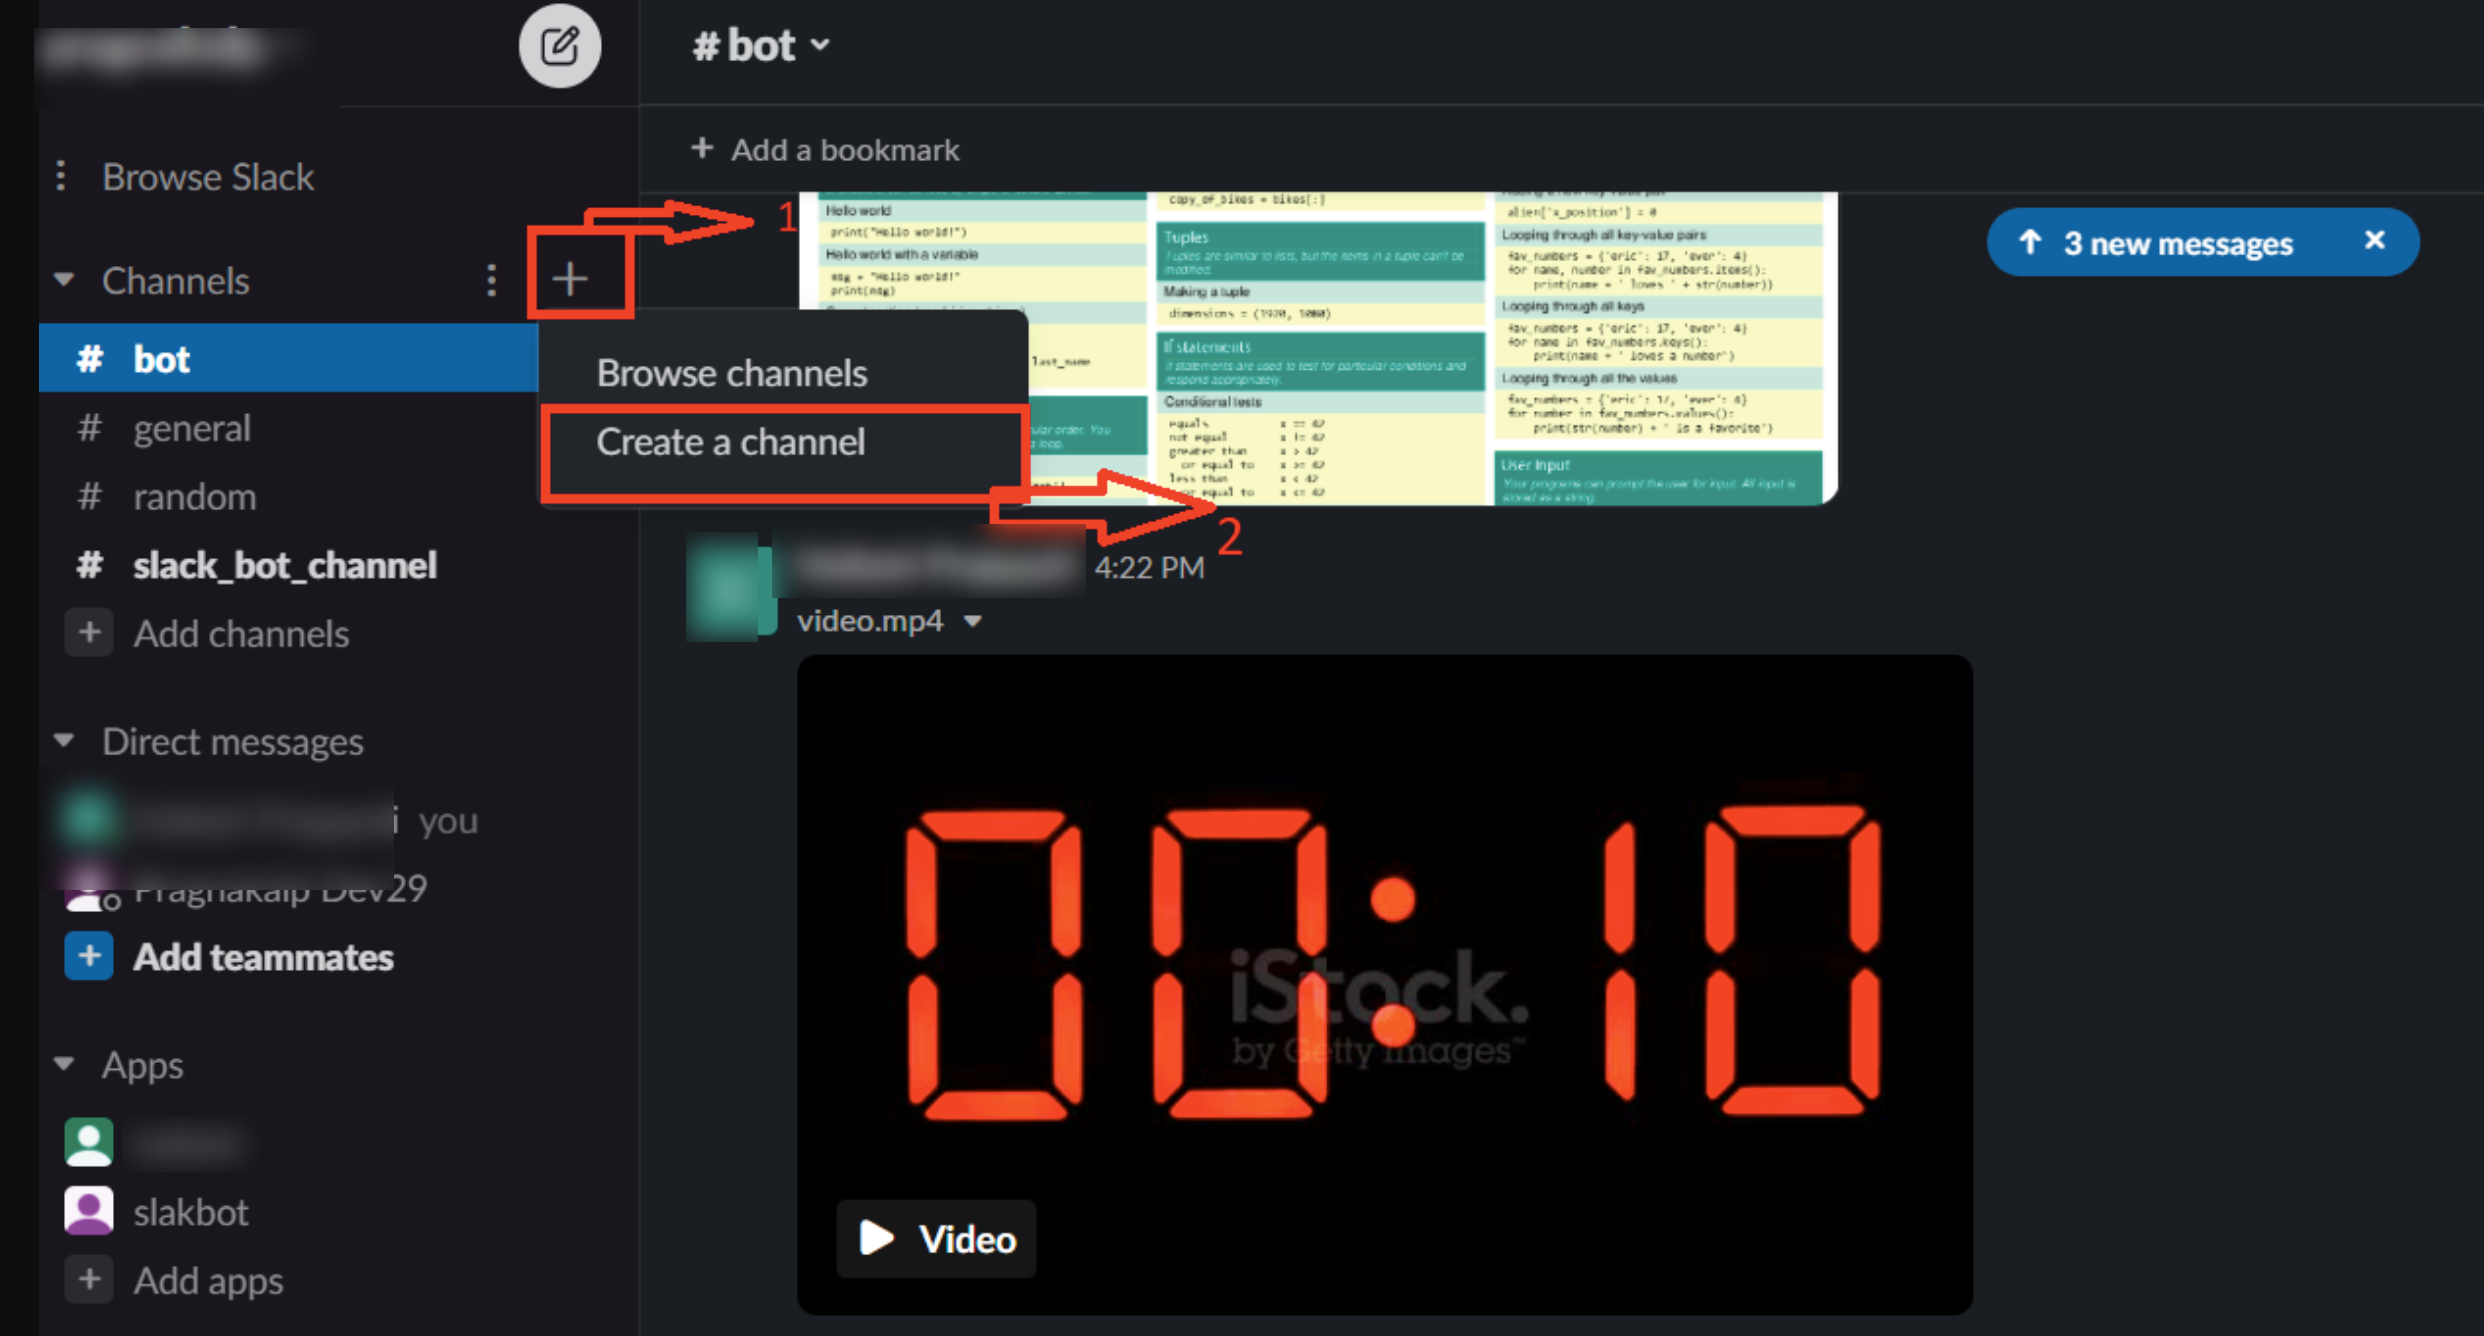Viewport: 2484px width, 1336px height.
Task: Collapse the Channels section
Action: click(x=65, y=280)
